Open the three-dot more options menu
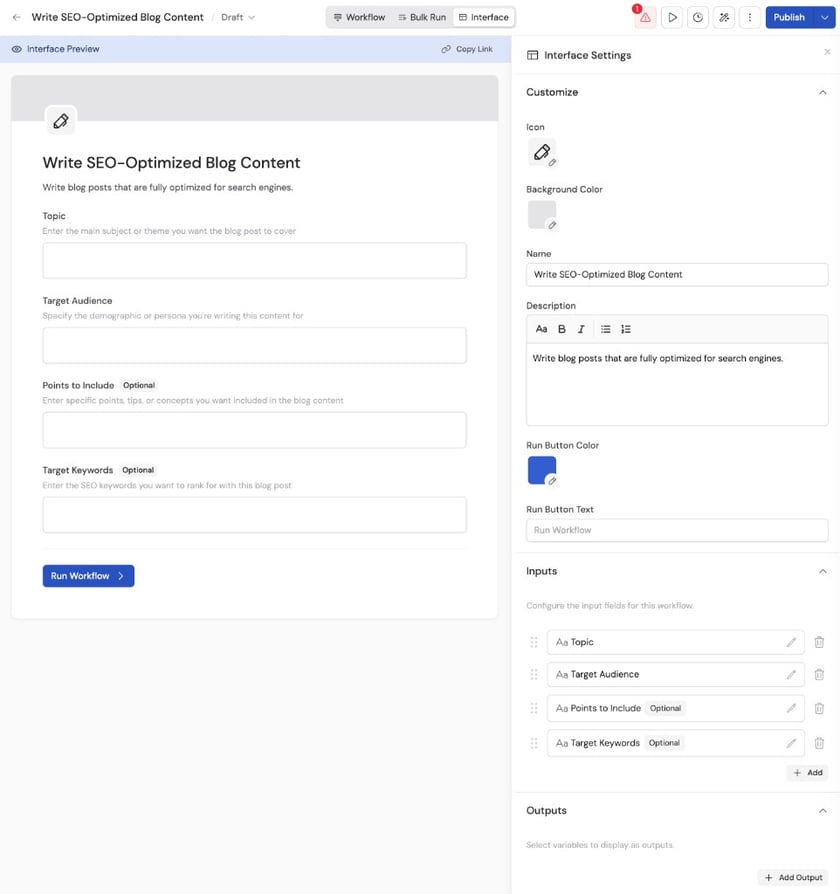The height and width of the screenshot is (894, 840). click(749, 18)
